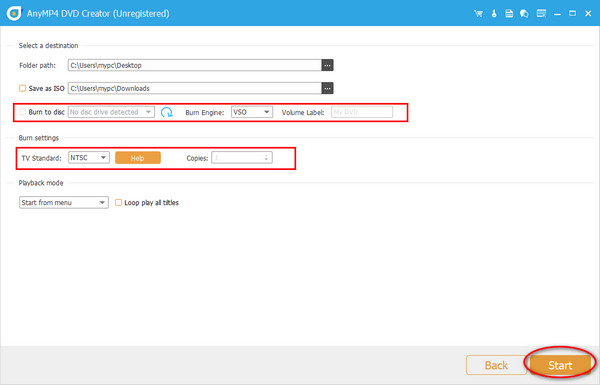Open the feedback chat icon
600x385 pixels.
(x=524, y=14)
